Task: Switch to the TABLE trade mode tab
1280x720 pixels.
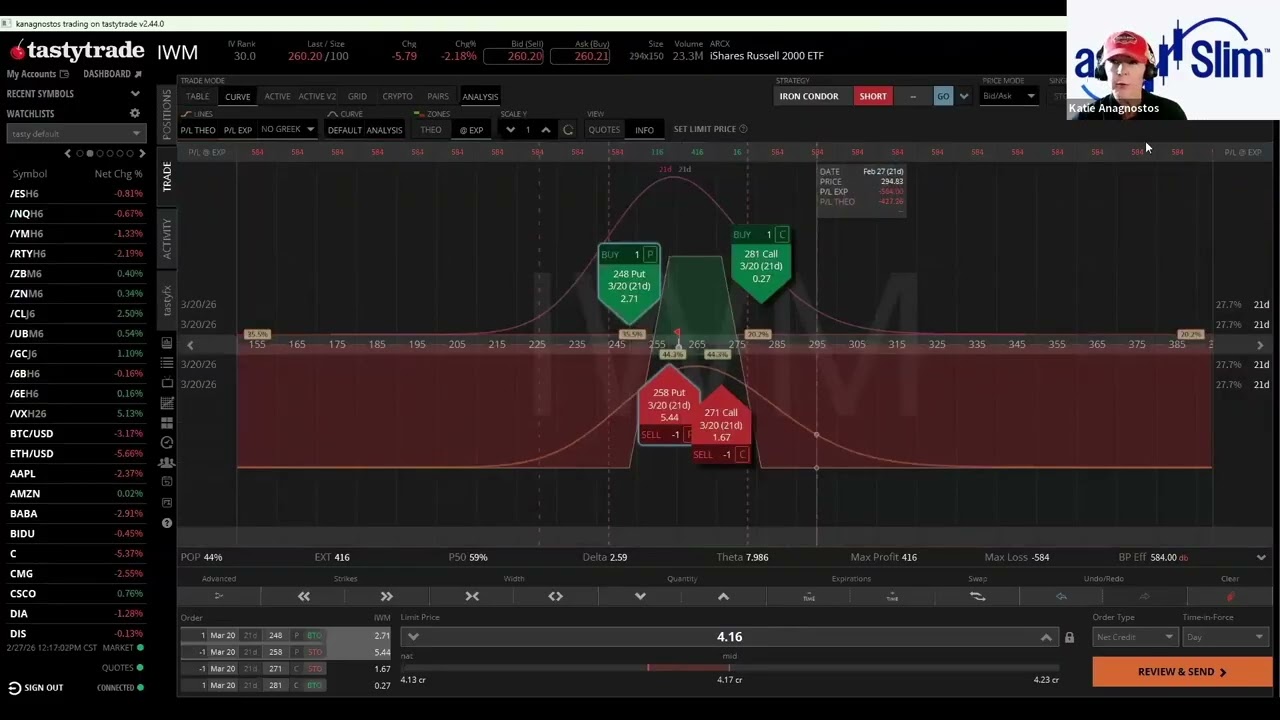Action: pos(197,96)
